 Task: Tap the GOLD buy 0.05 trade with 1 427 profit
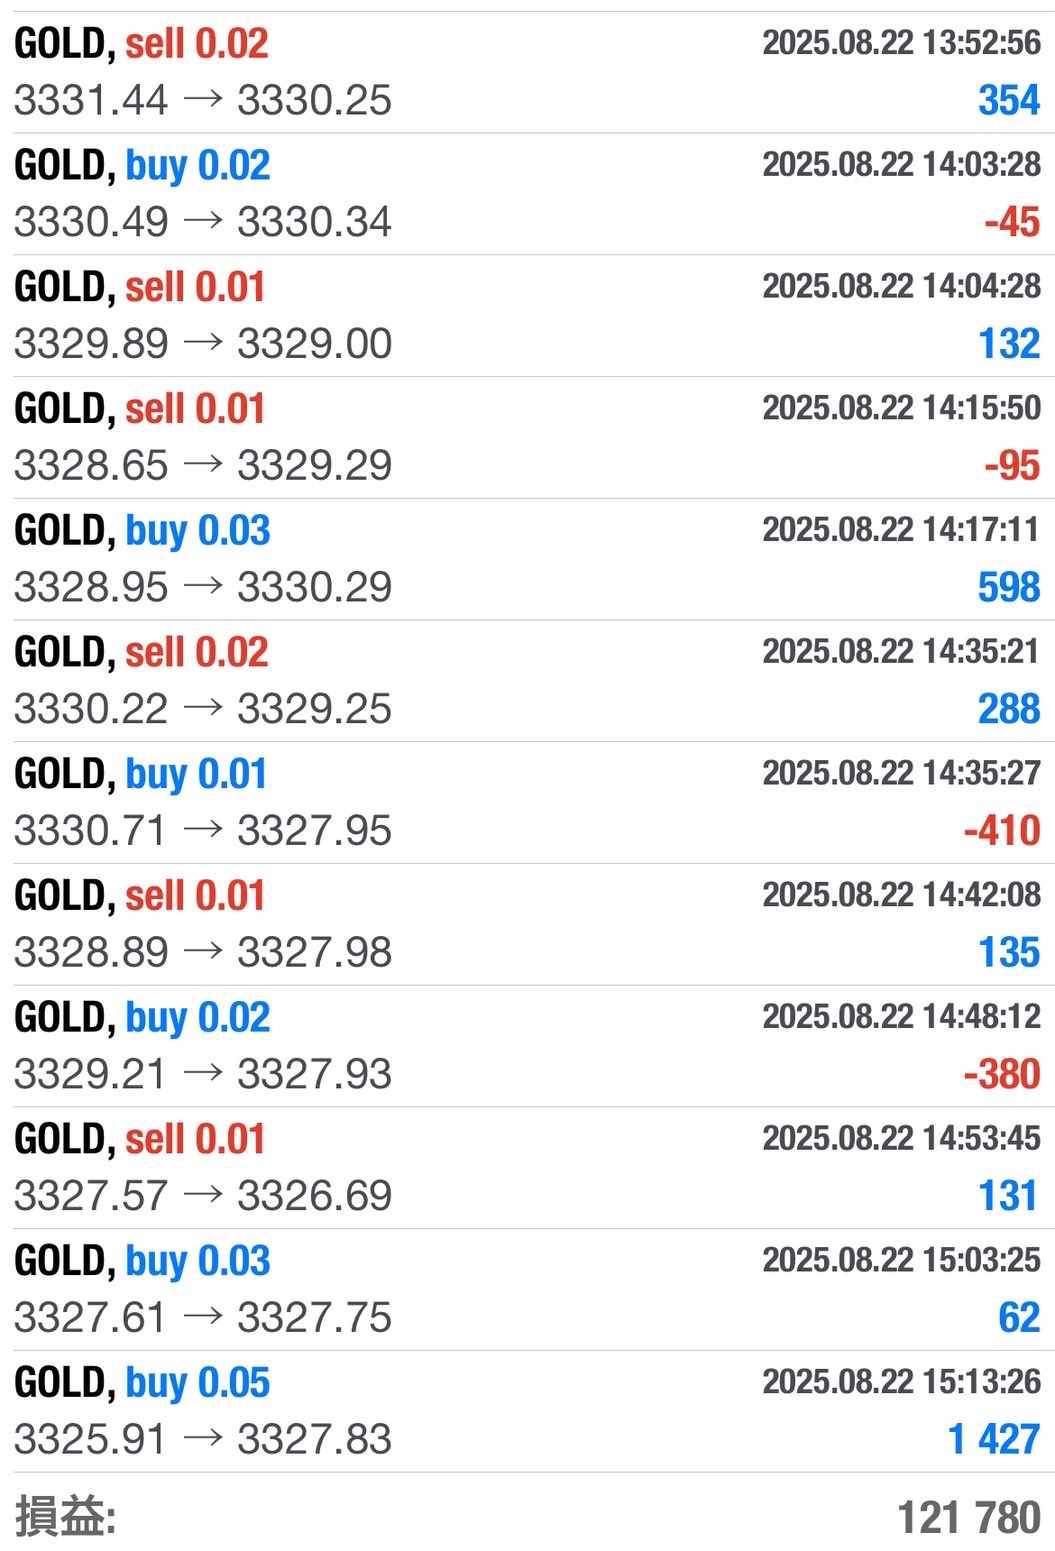tap(527, 1412)
